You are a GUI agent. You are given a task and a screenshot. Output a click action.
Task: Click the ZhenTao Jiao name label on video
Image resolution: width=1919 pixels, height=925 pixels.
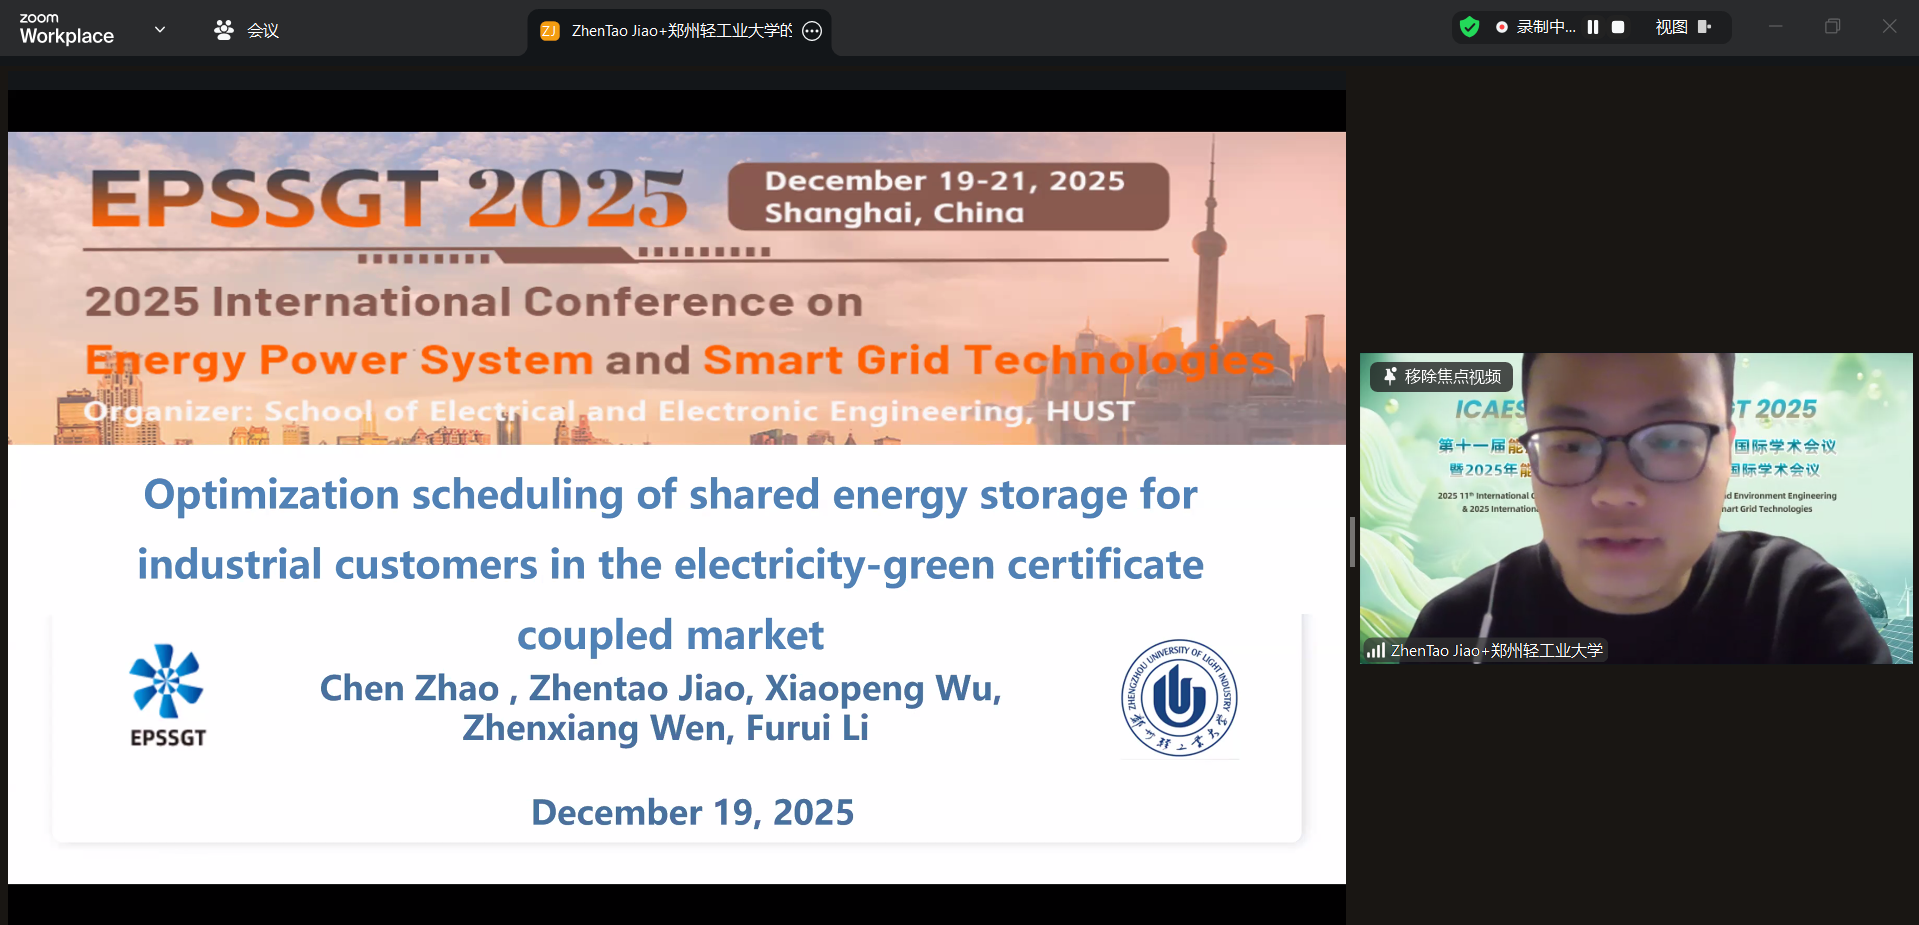click(x=1496, y=650)
